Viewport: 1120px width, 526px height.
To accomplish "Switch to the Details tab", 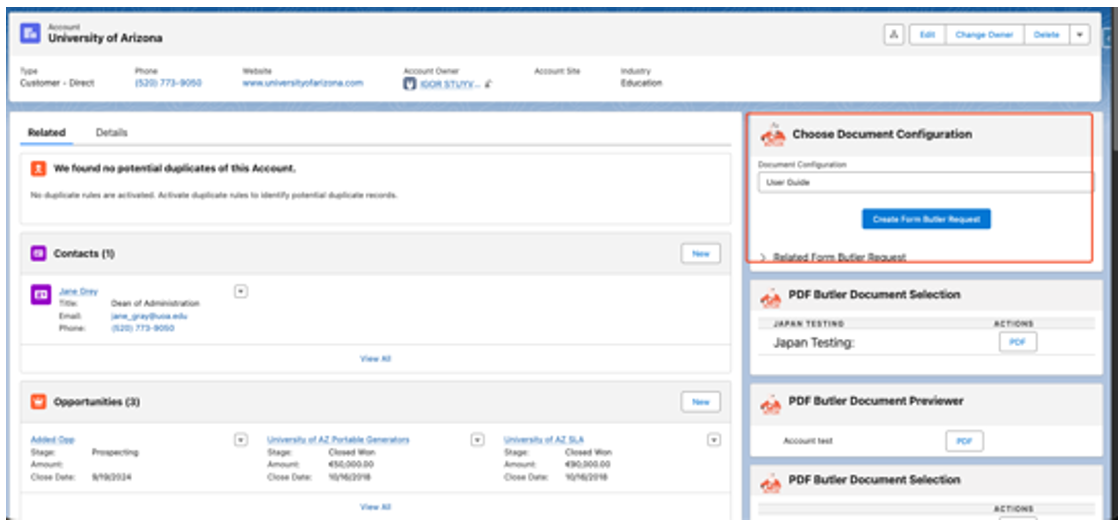I will click(111, 132).
